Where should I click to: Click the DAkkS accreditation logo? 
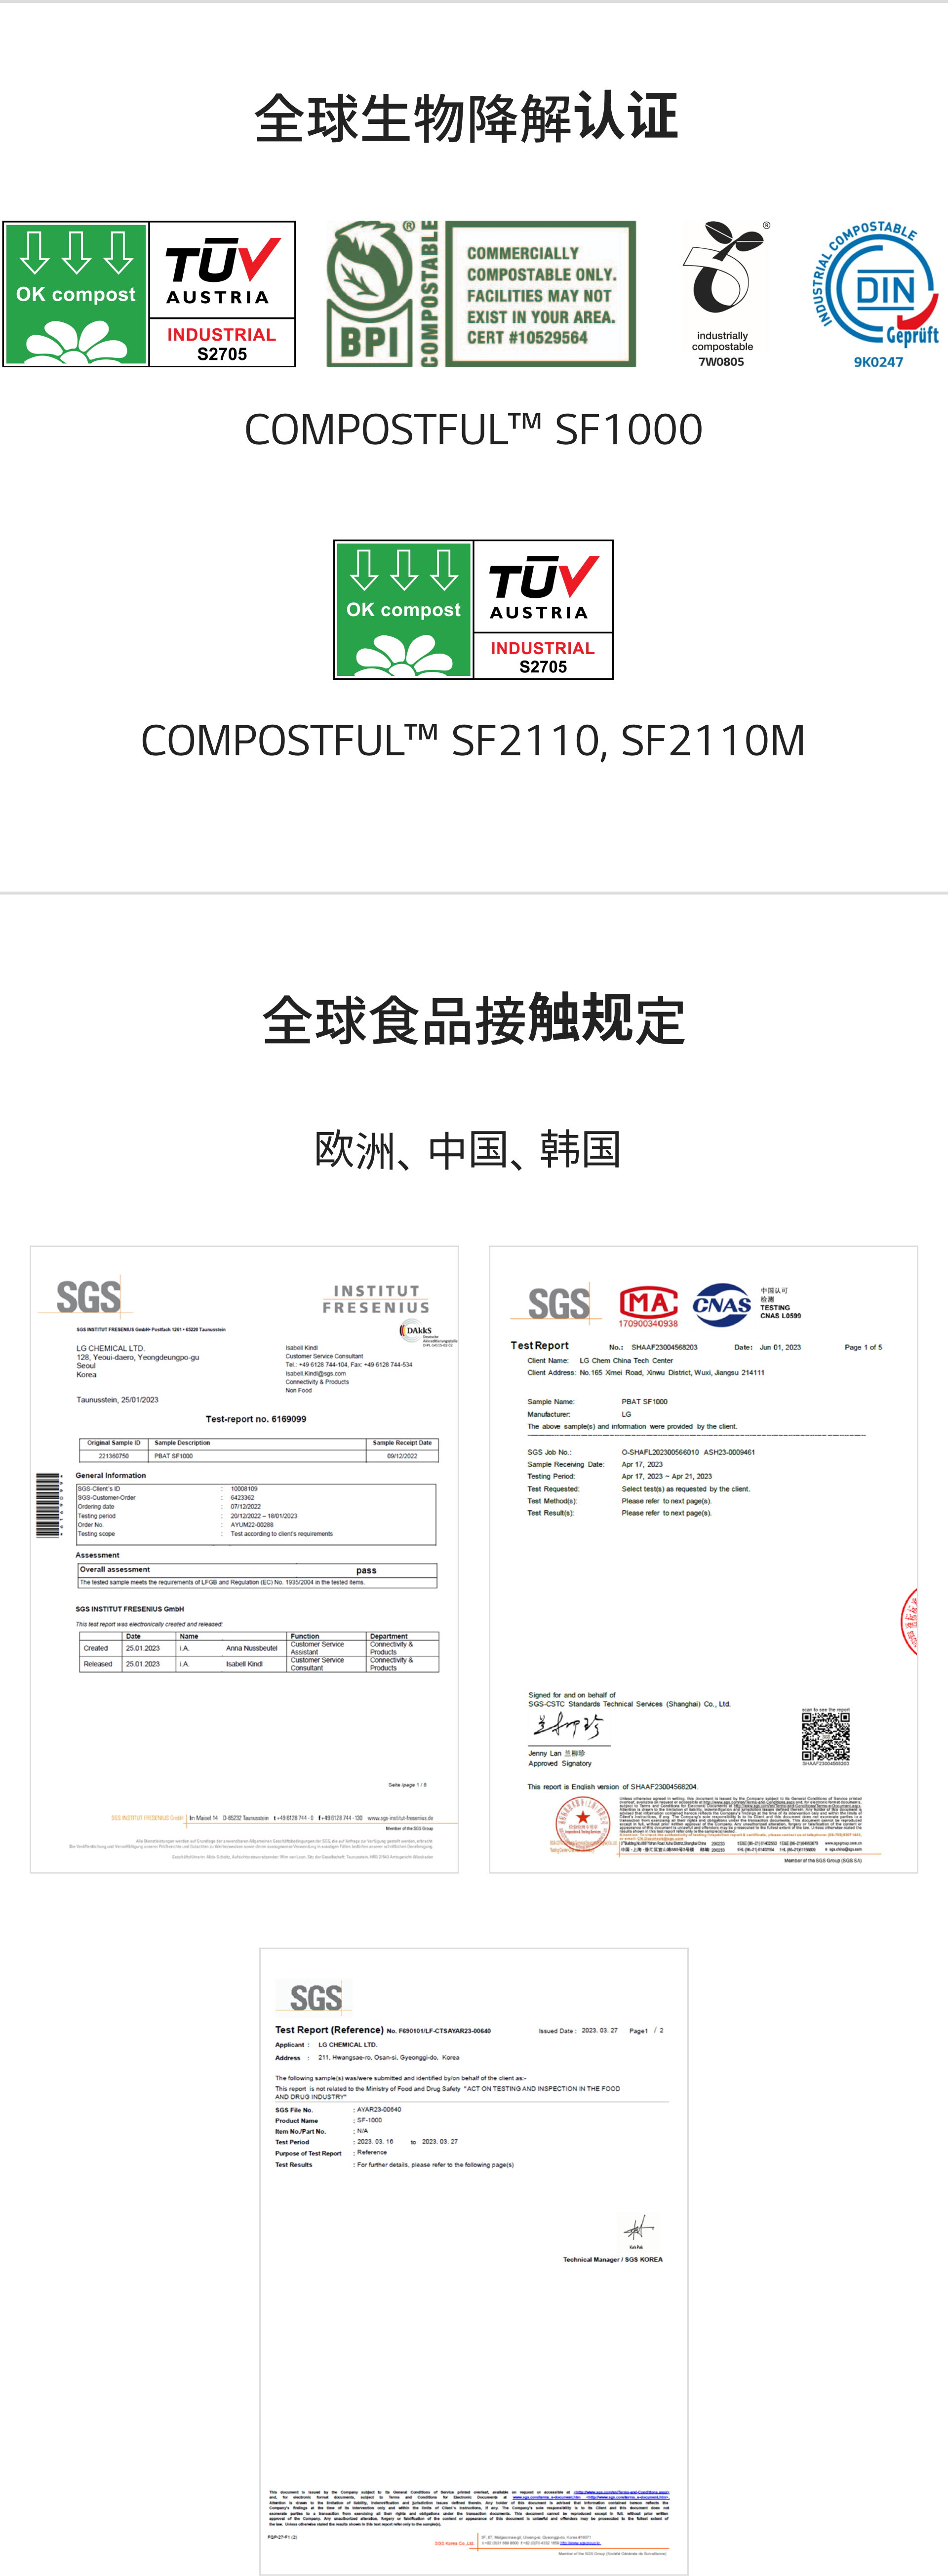pos(428,1333)
